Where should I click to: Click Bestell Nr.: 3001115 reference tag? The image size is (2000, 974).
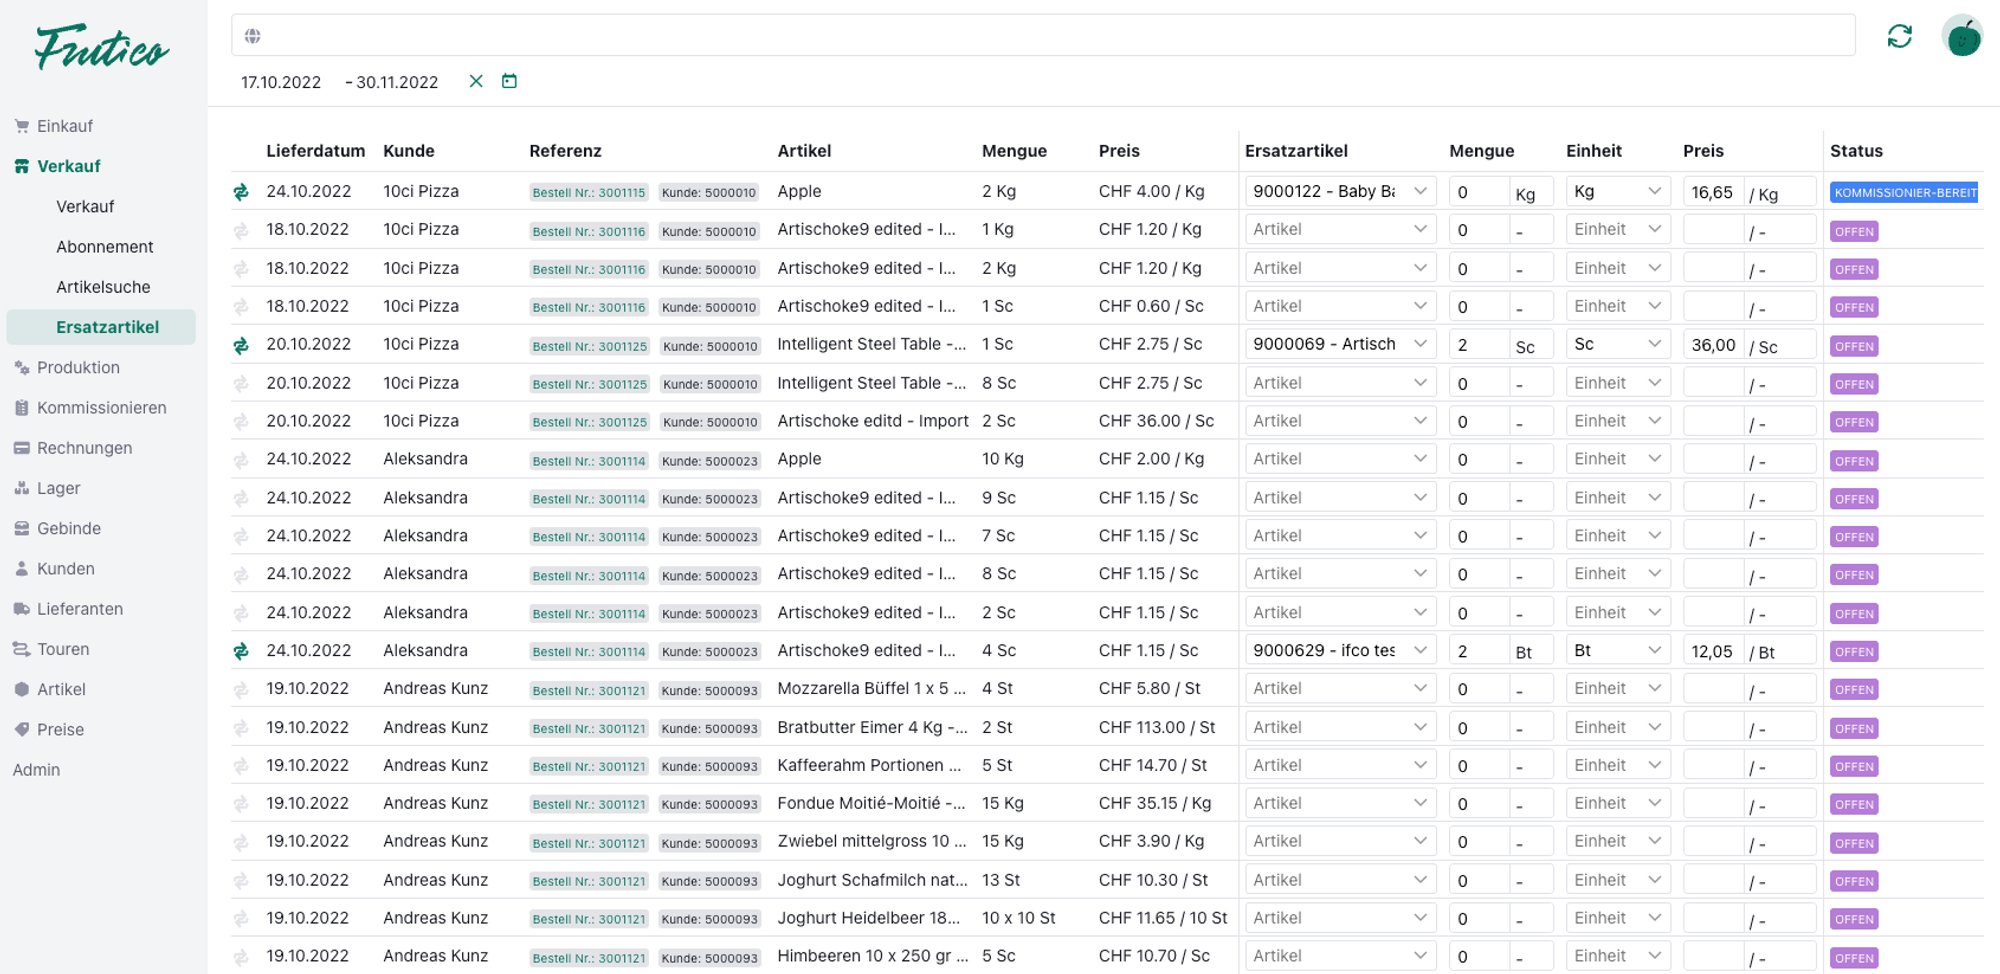click(588, 192)
